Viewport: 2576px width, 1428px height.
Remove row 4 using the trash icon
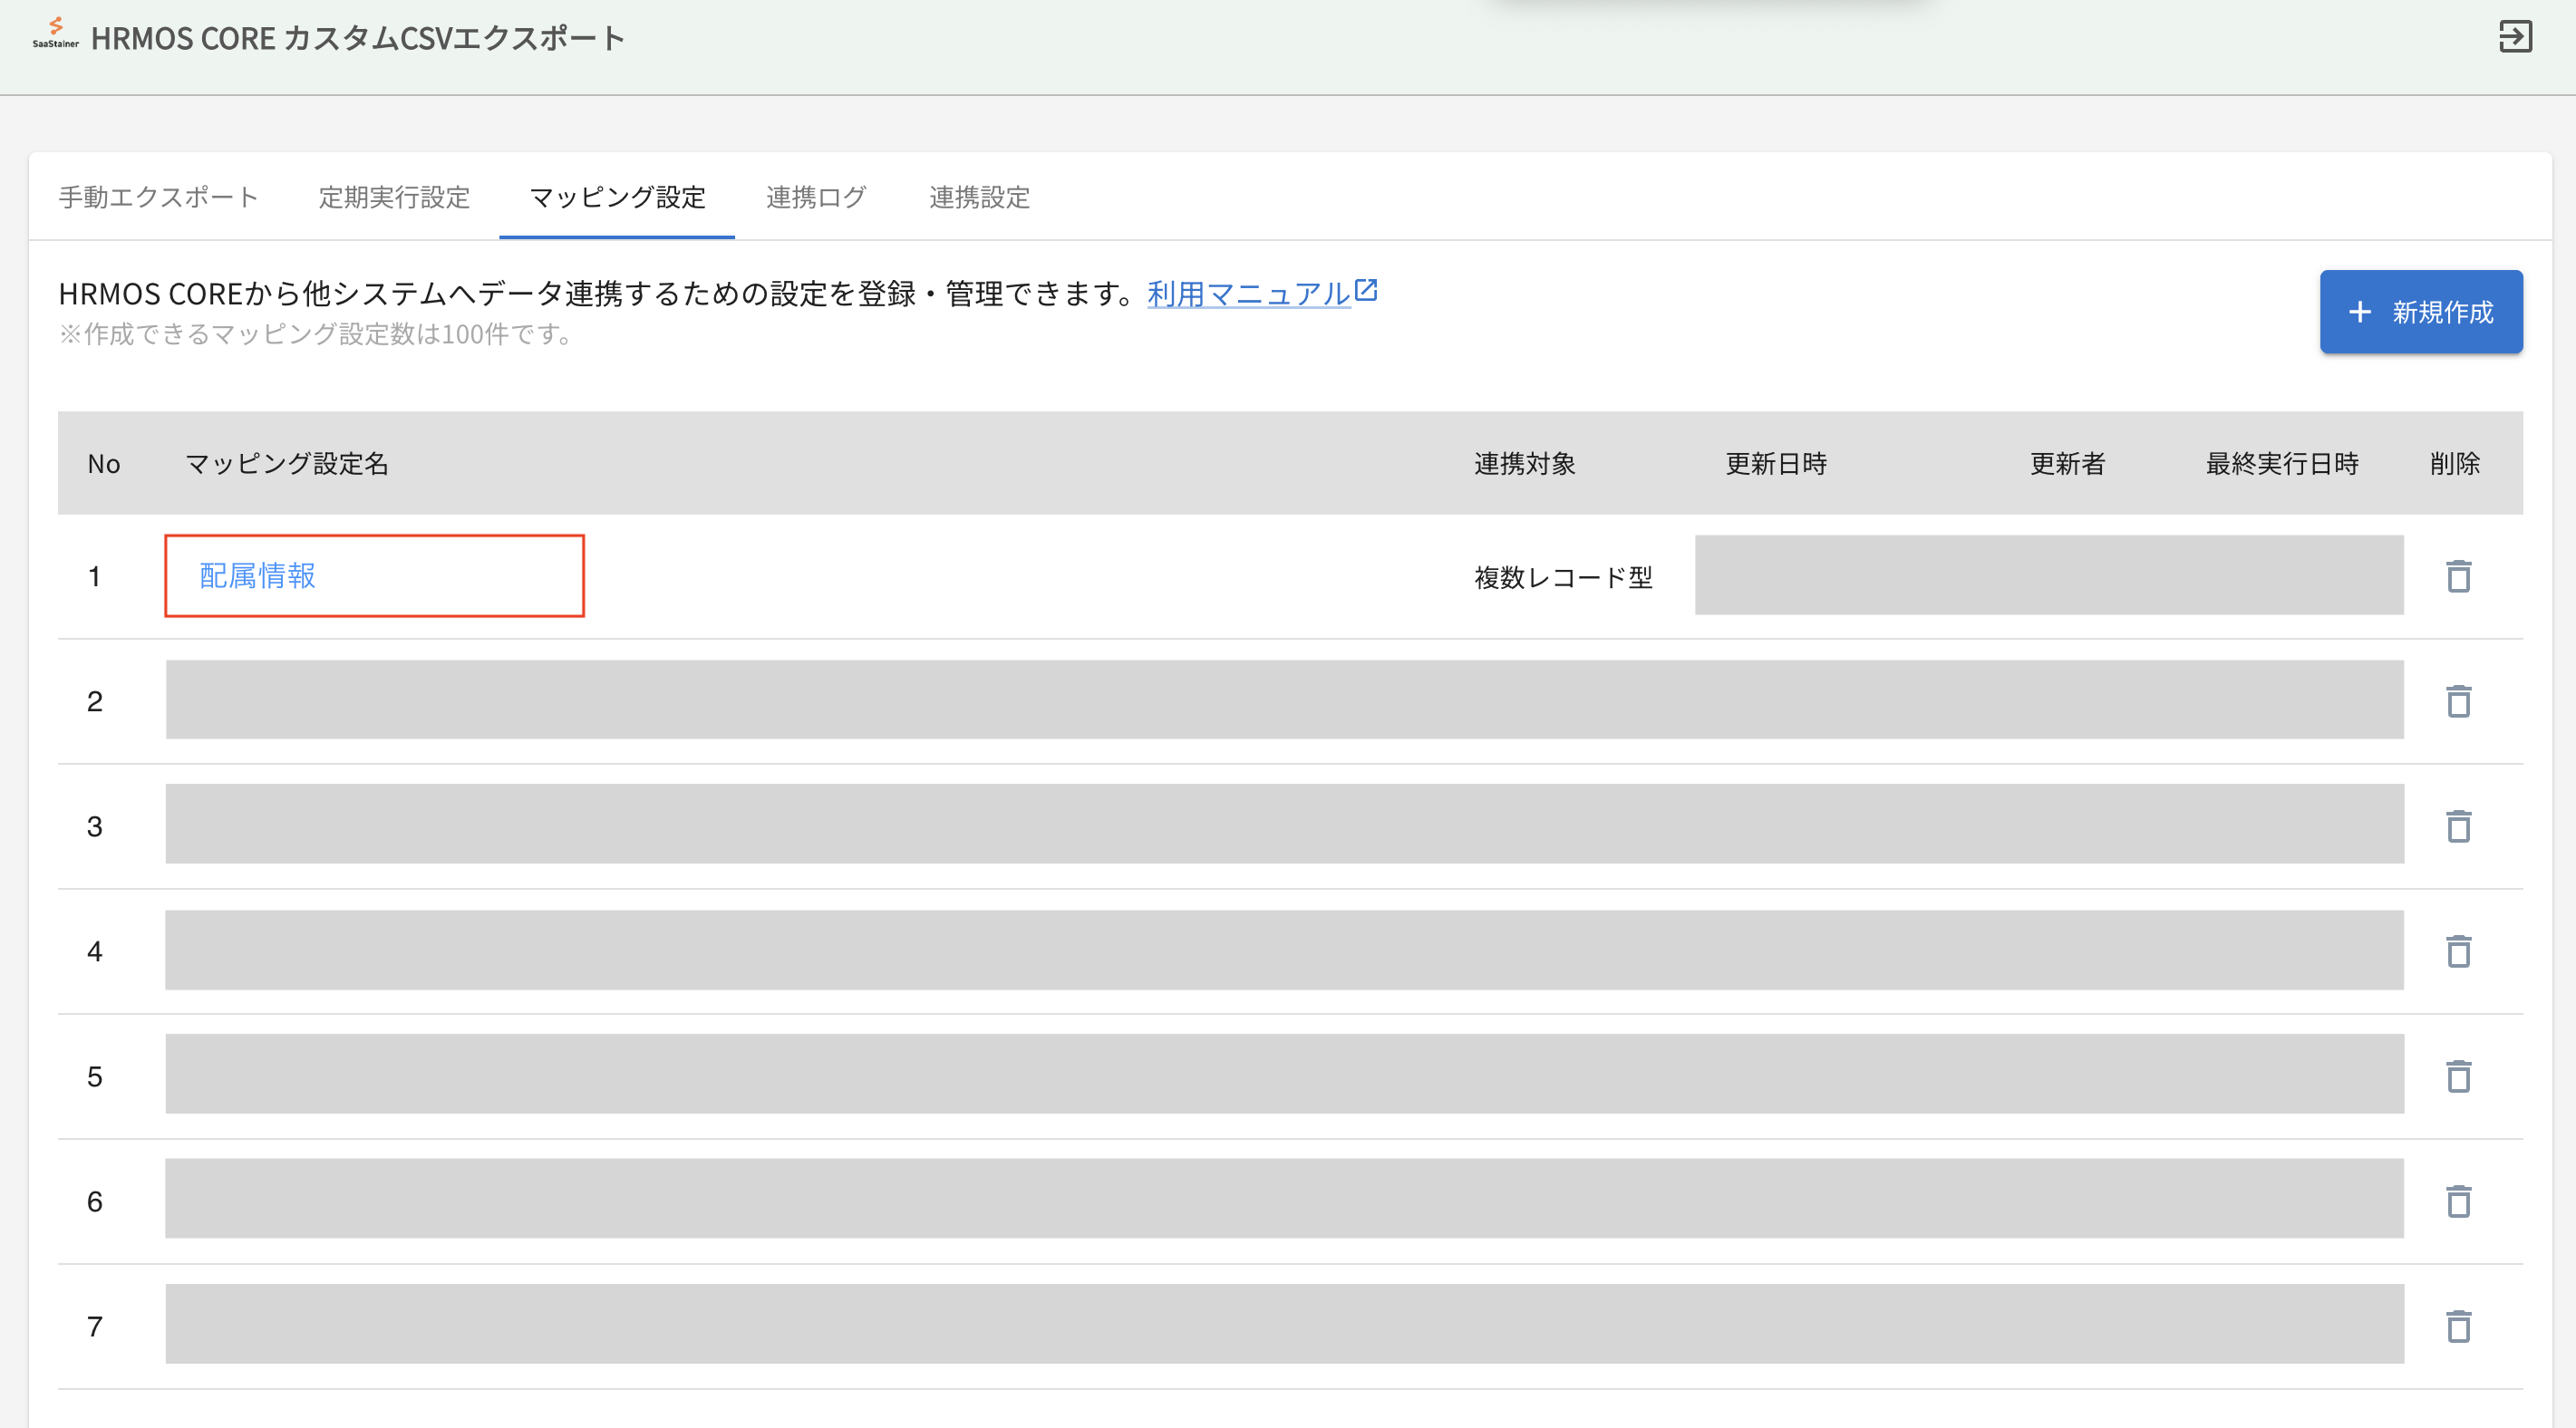click(x=2458, y=951)
